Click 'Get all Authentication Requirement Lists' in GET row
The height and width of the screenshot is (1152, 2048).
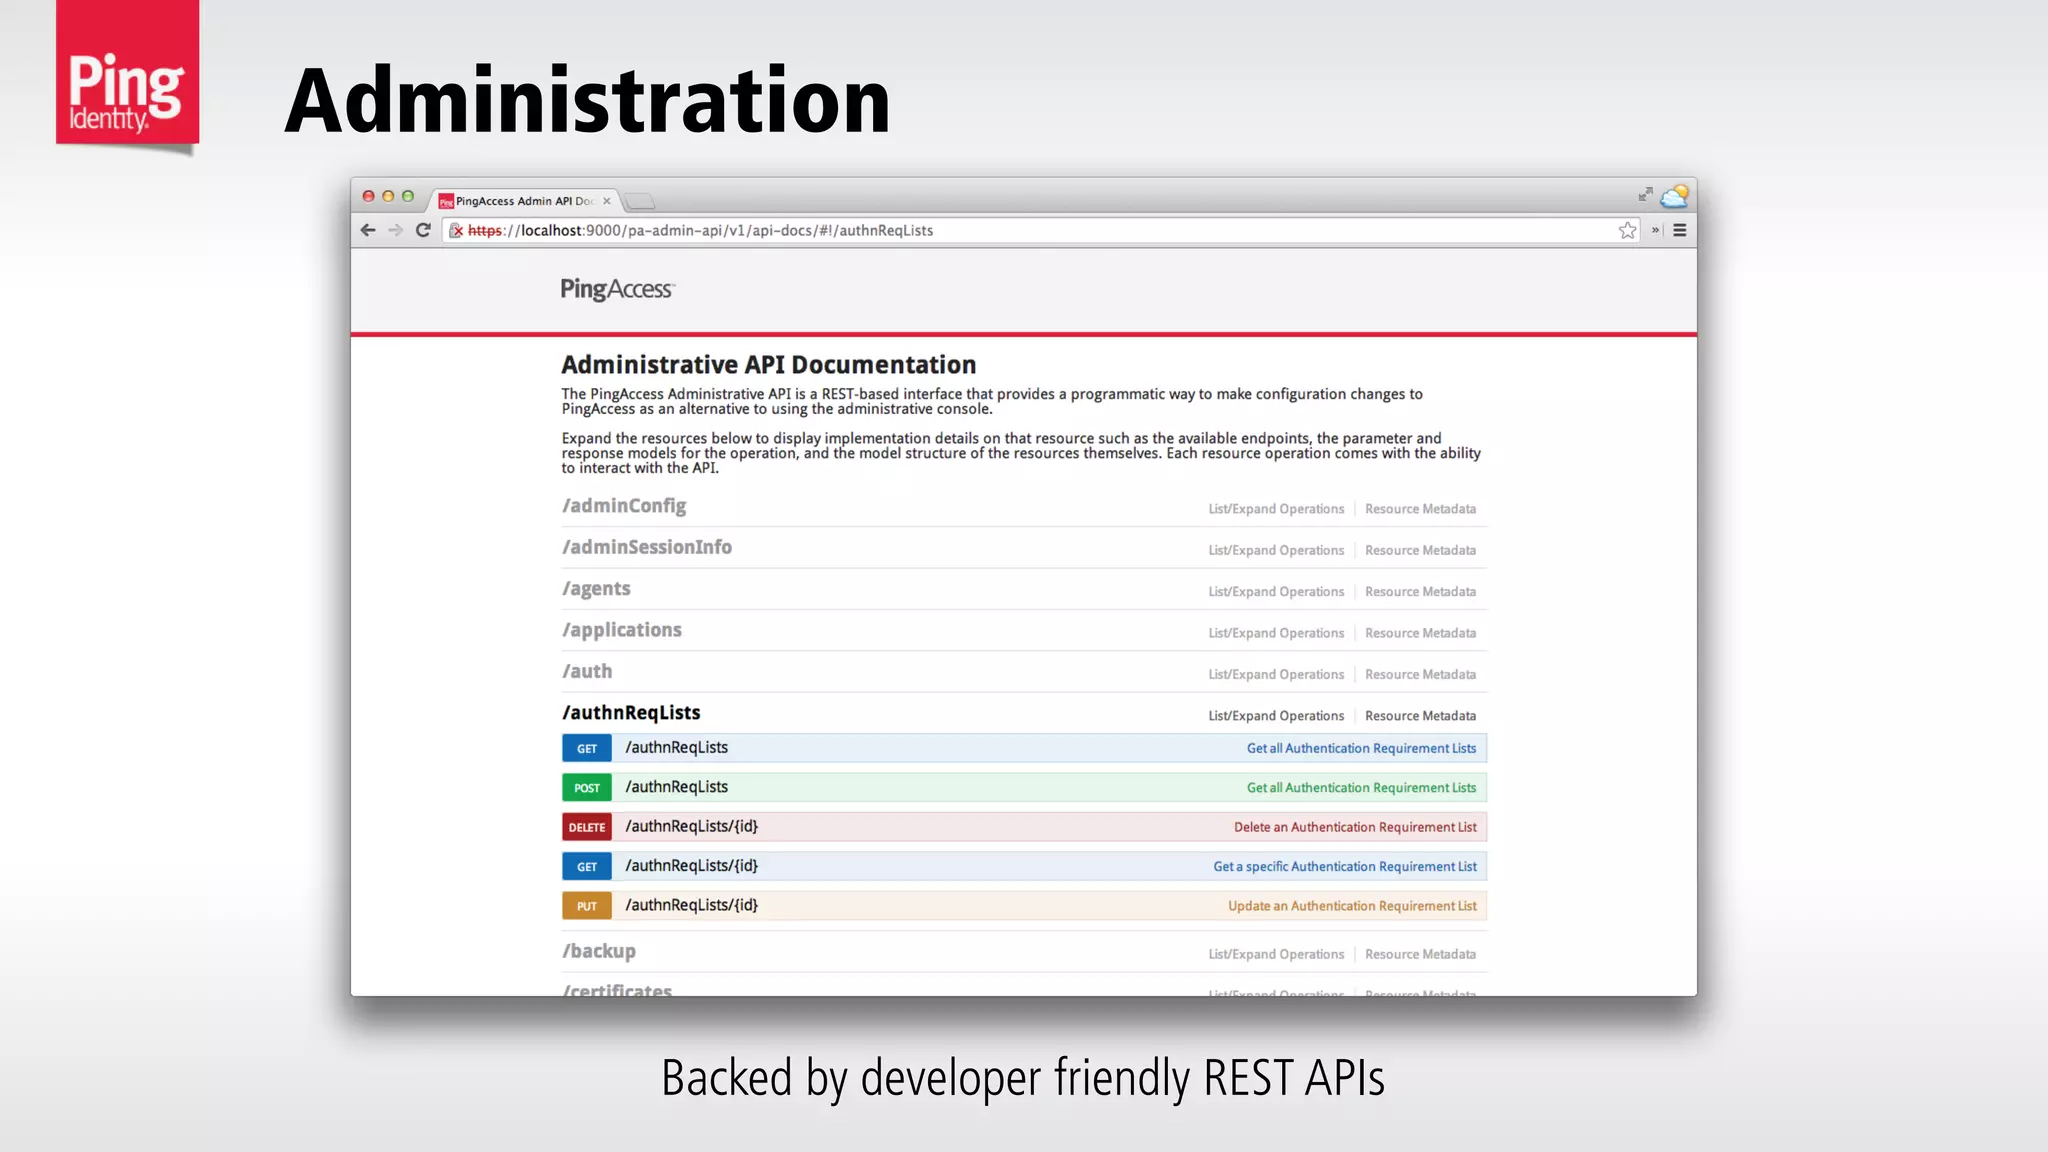(1361, 748)
